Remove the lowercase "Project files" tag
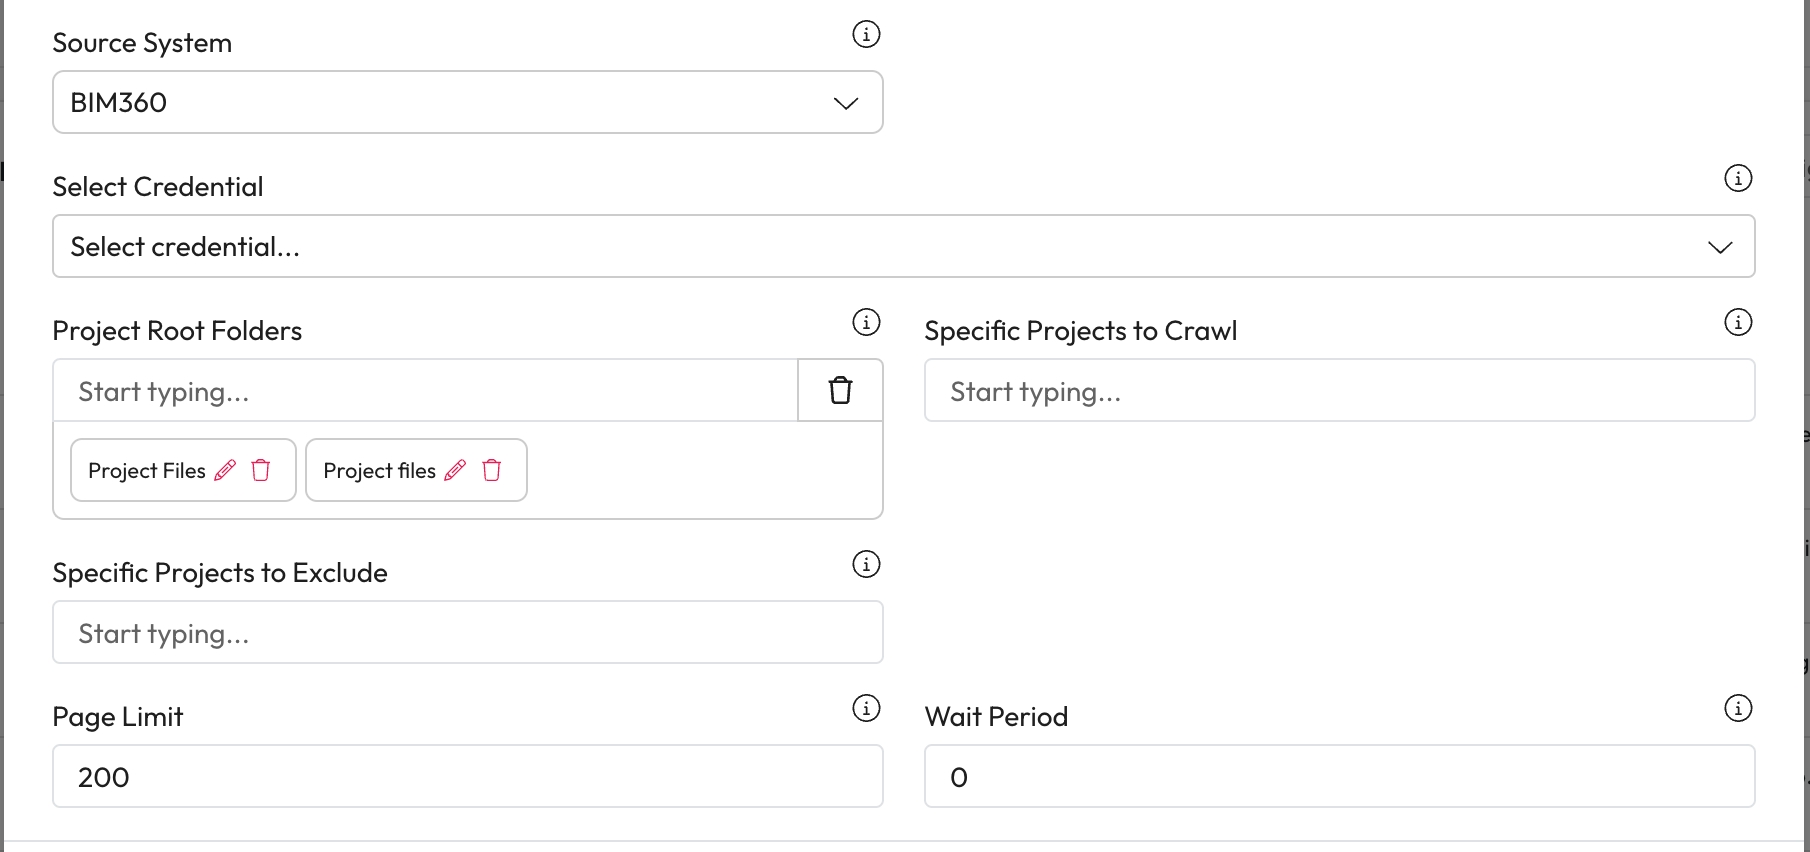The height and width of the screenshot is (852, 1810). pyautogui.click(x=492, y=470)
